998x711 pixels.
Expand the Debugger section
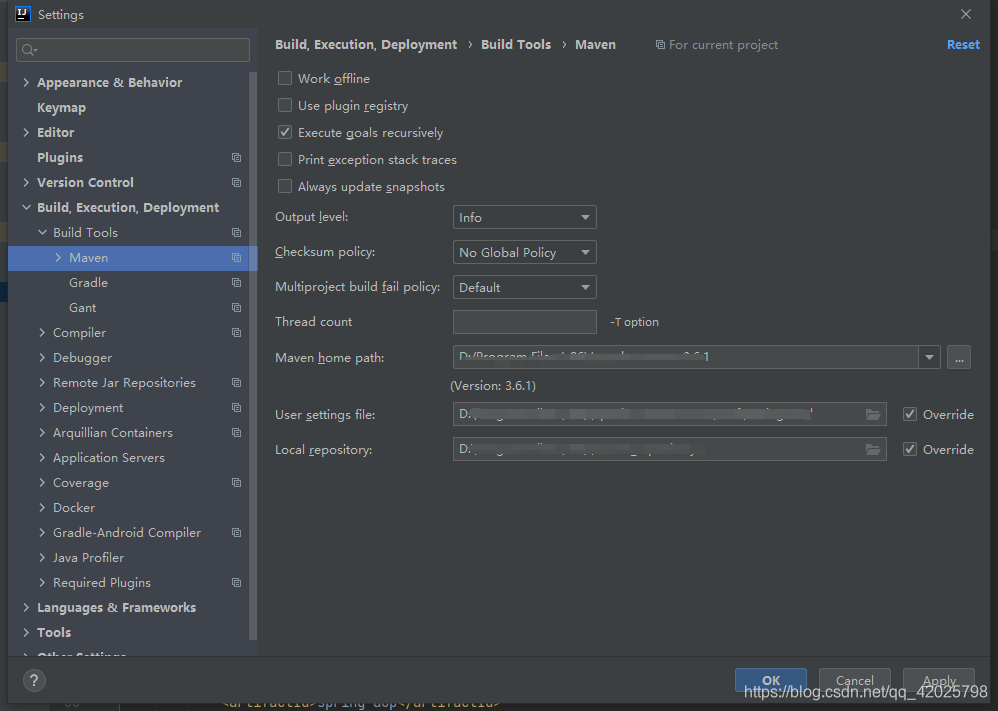click(42, 357)
